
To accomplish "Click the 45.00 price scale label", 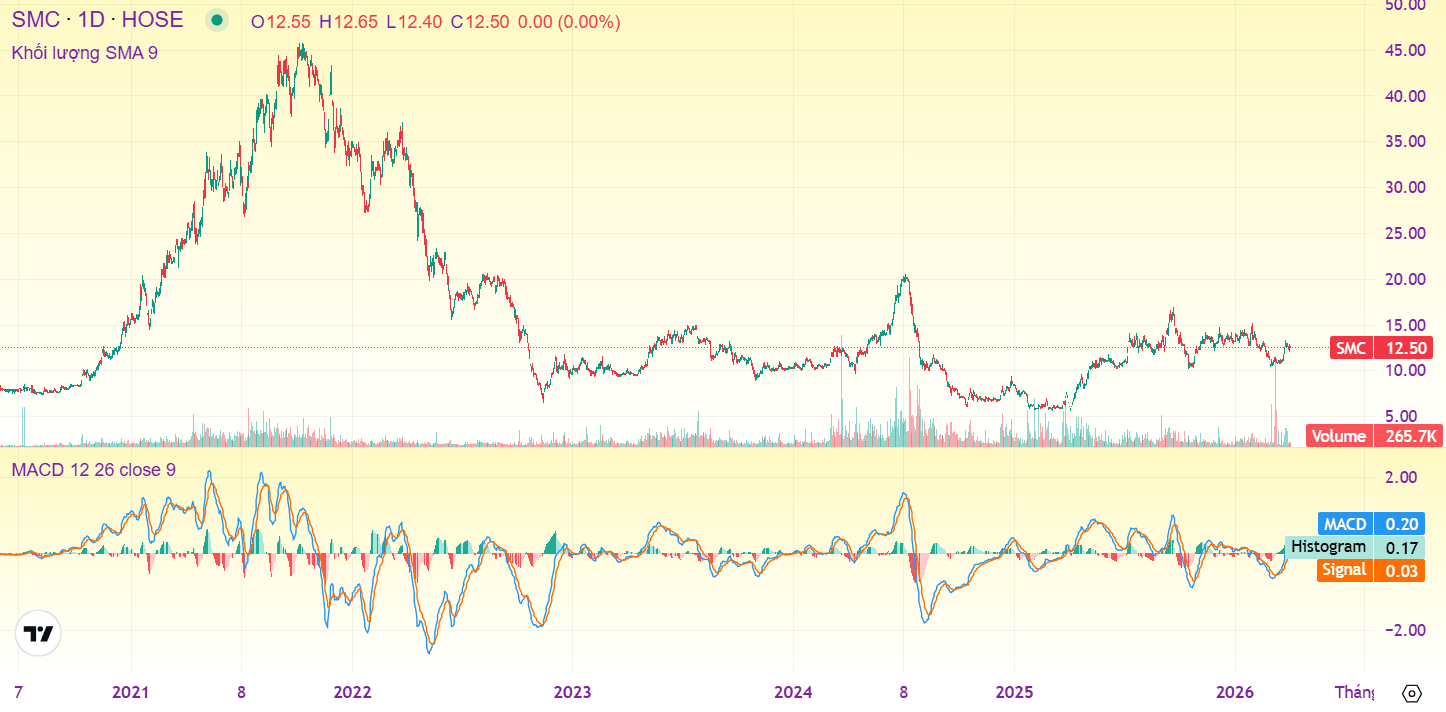I will pyautogui.click(x=1404, y=50).
